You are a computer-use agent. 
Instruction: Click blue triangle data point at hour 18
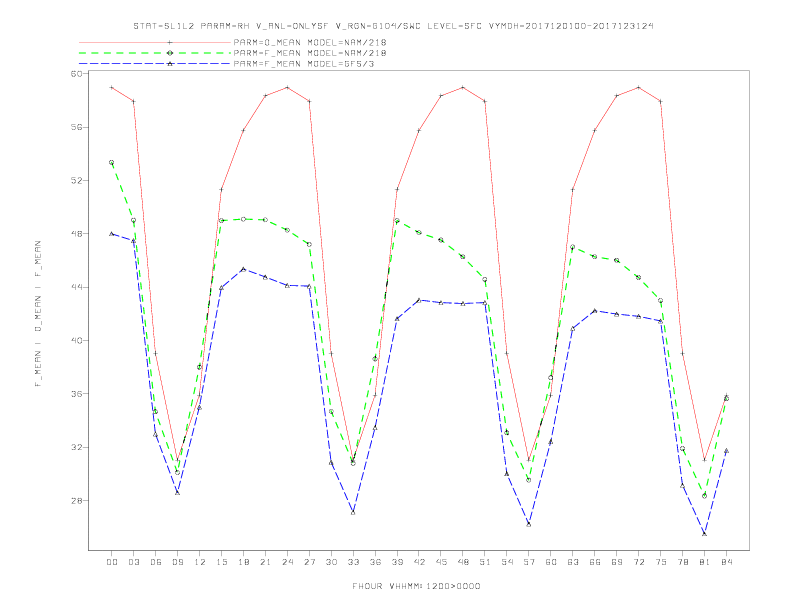pyautogui.click(x=243, y=269)
